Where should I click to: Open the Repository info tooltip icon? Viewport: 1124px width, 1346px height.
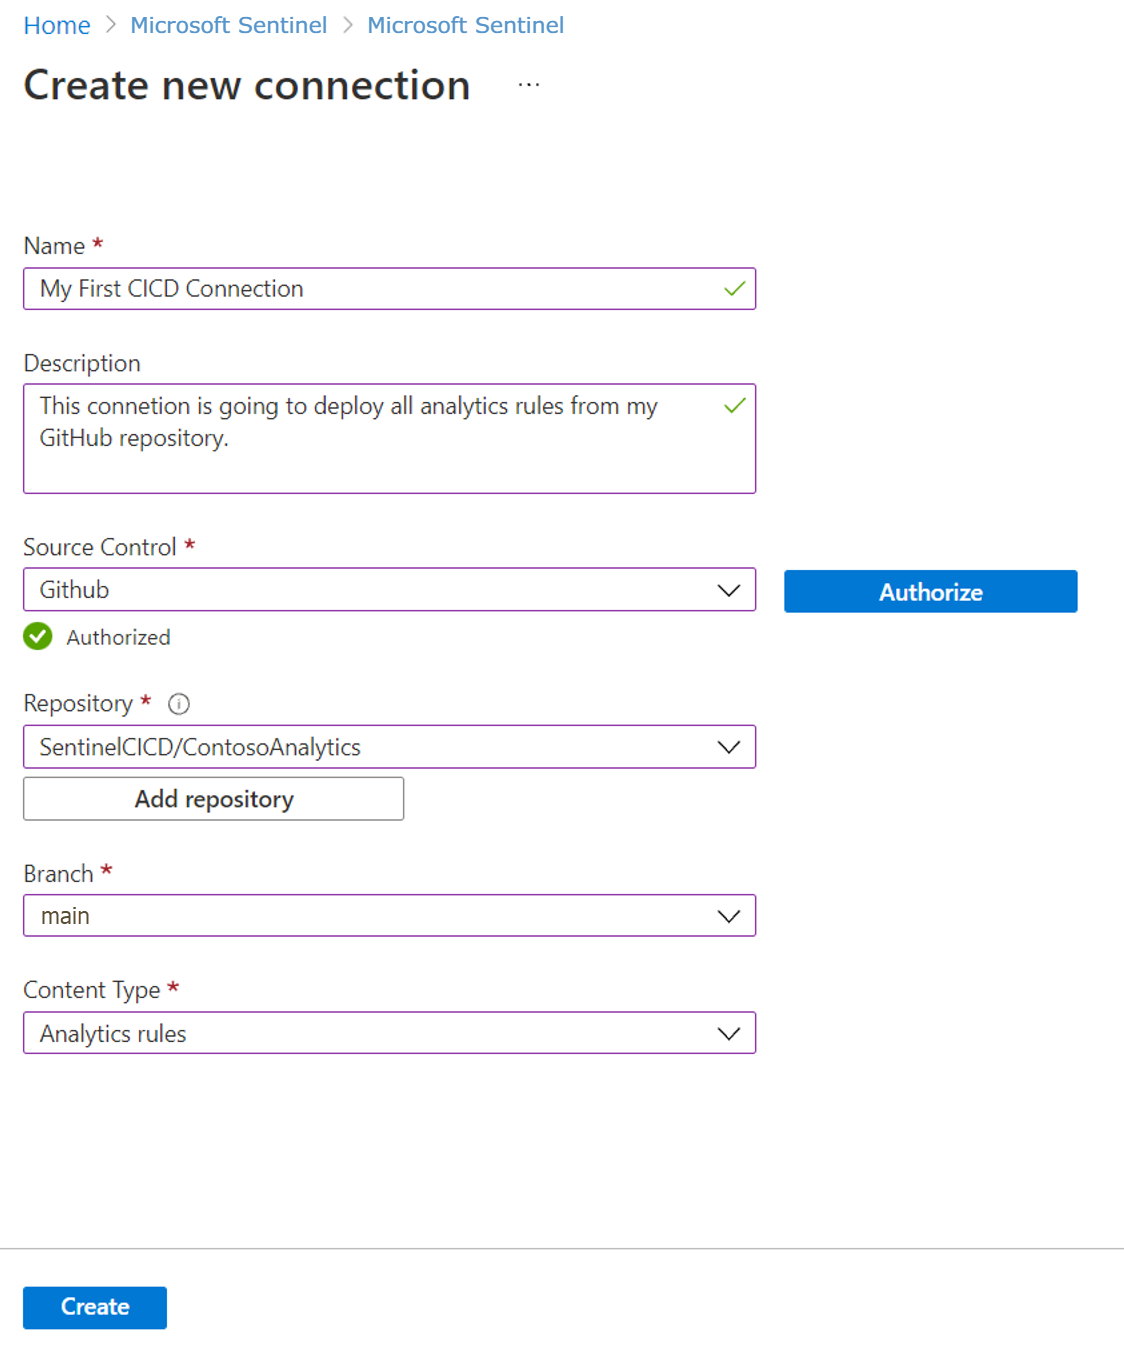point(178,704)
